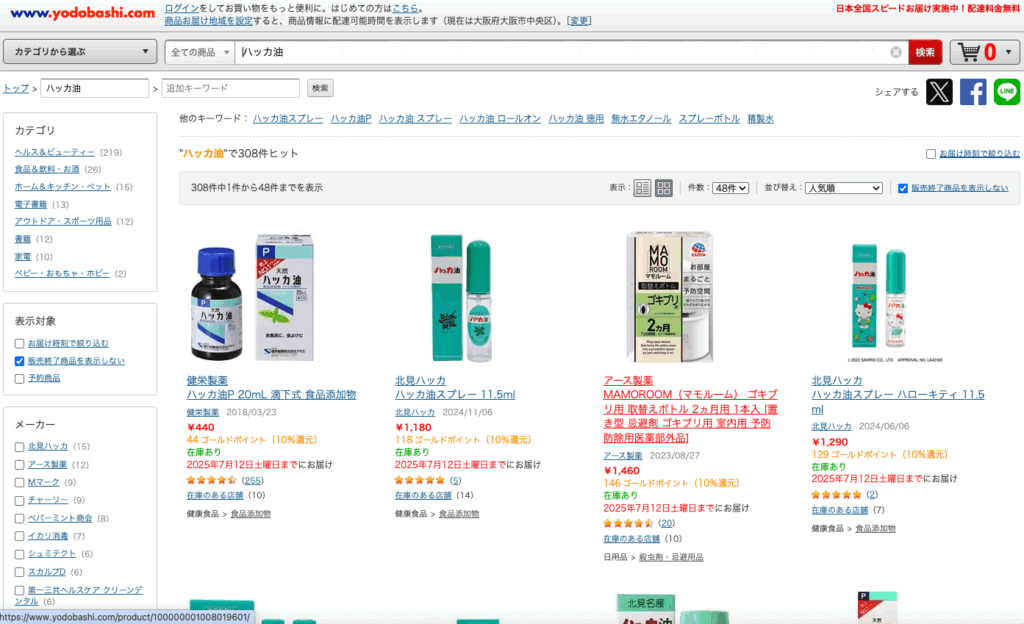Click the トップ breadcrumb link
Image resolution: width=1024 pixels, height=624 pixels.
pos(16,89)
